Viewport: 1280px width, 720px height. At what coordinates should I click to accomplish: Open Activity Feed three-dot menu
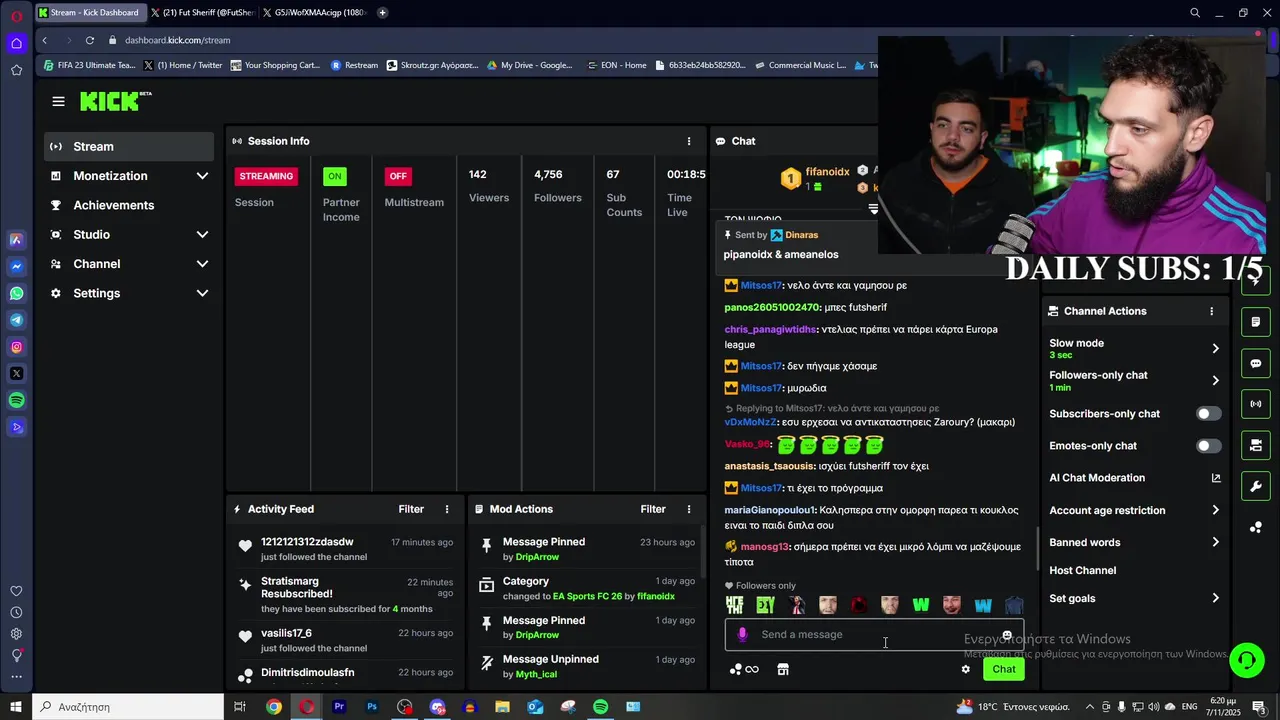pos(447,509)
